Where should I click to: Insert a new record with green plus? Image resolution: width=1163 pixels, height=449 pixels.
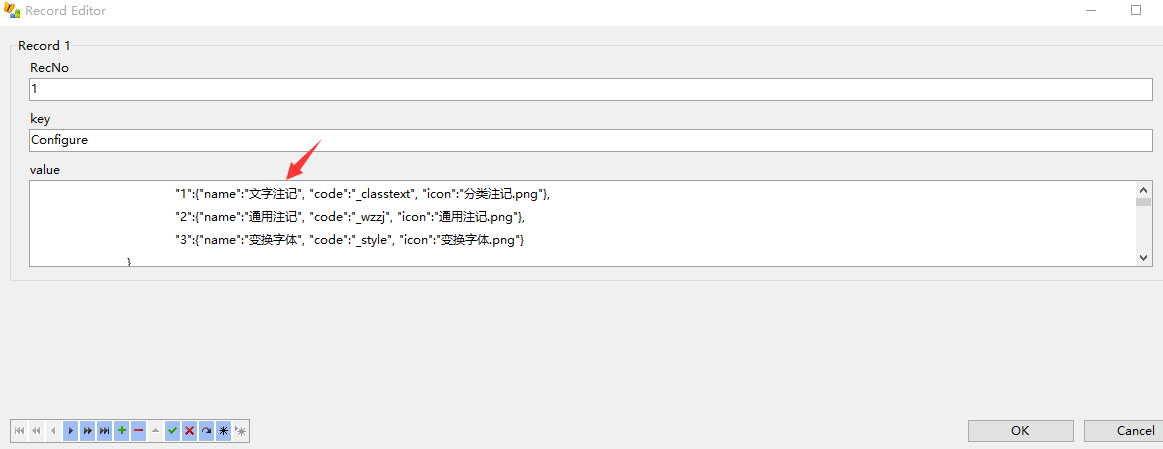[x=122, y=430]
